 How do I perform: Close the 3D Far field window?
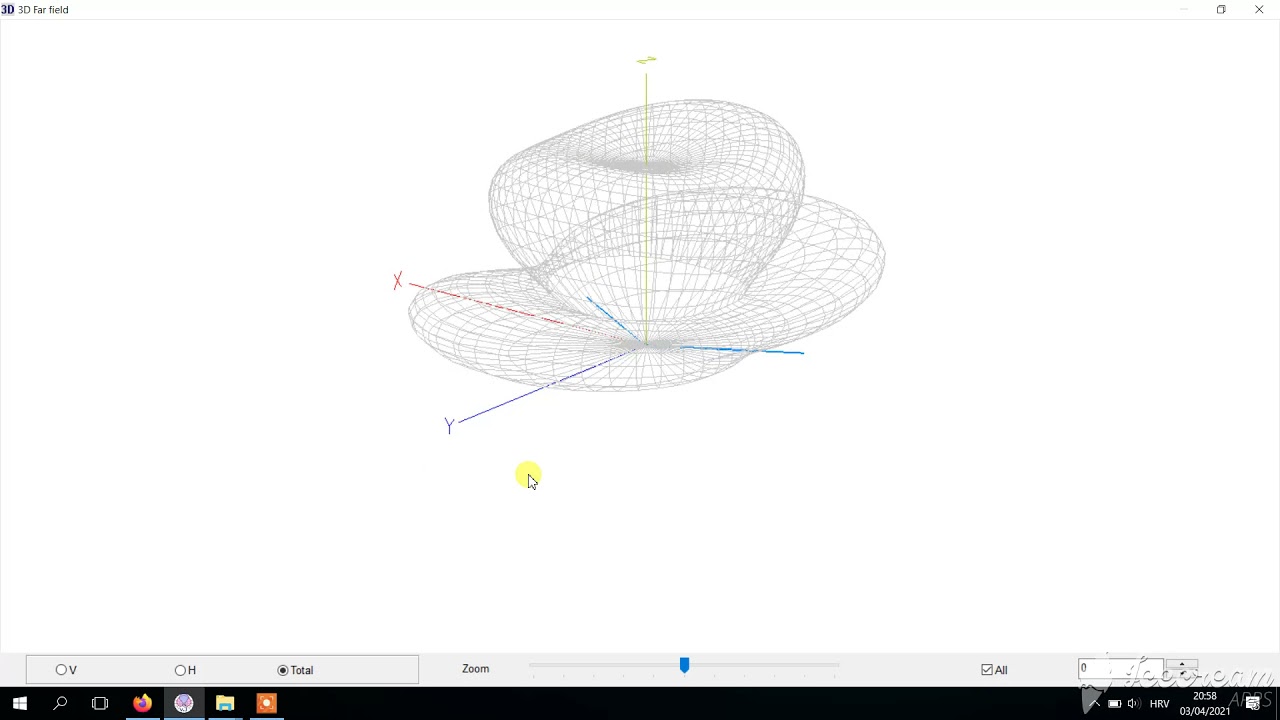(x=1259, y=10)
